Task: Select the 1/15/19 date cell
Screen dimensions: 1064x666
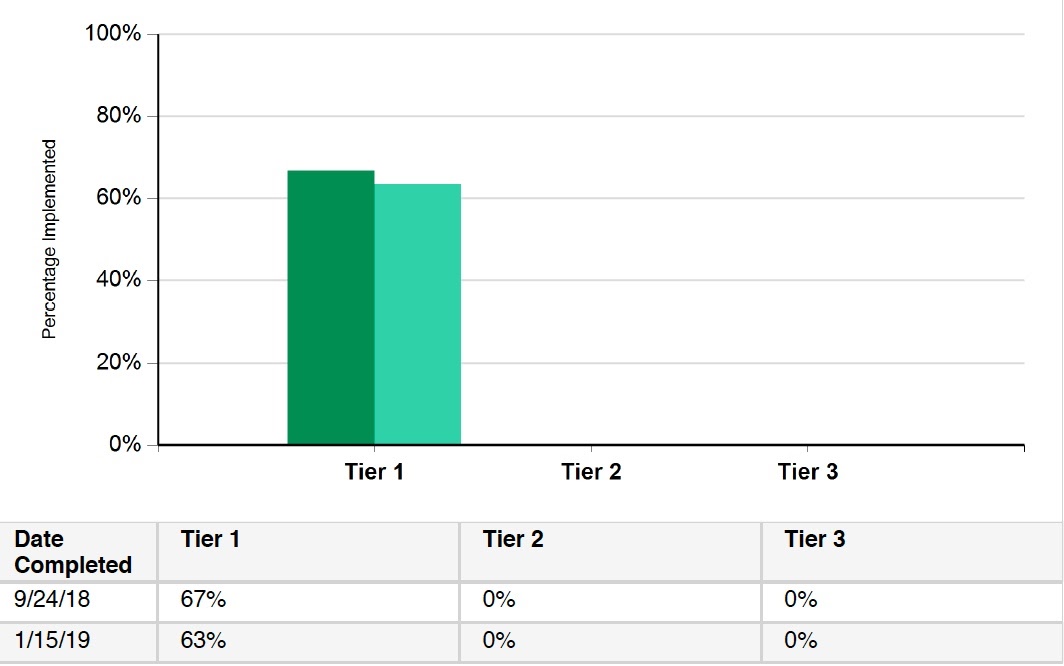Action: tap(79, 642)
